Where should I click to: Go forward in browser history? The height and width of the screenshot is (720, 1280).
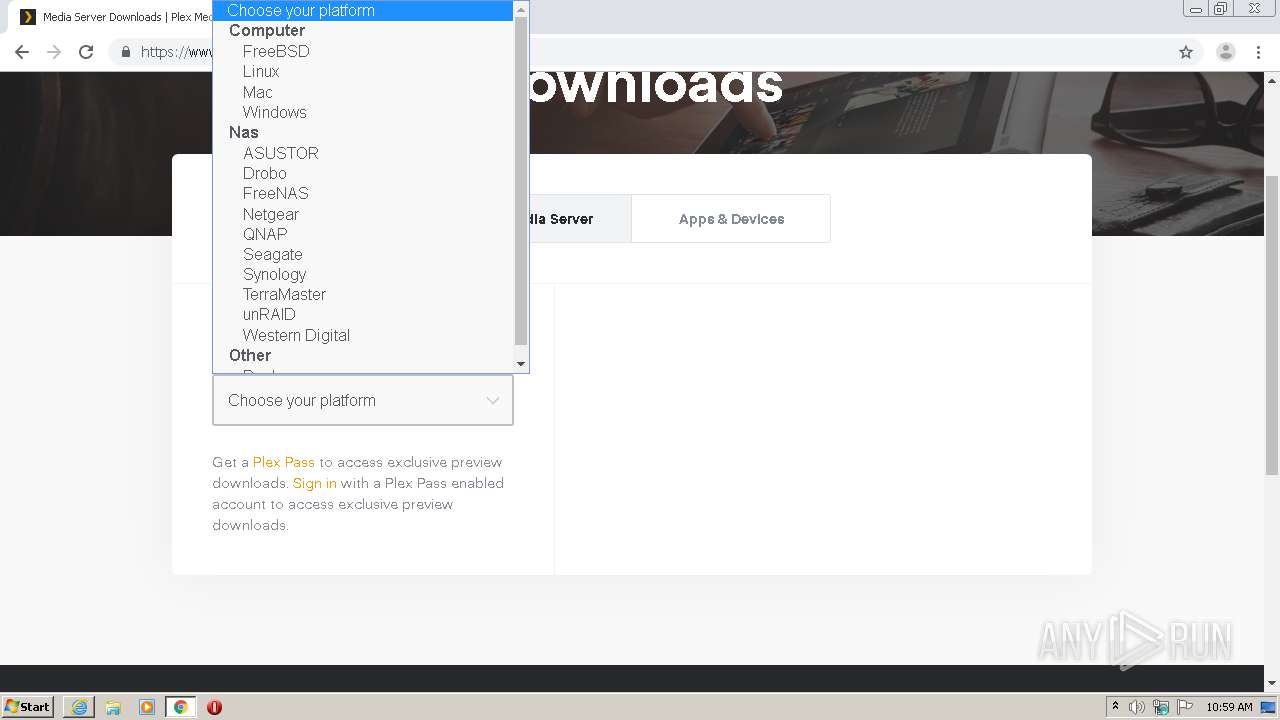click(54, 52)
